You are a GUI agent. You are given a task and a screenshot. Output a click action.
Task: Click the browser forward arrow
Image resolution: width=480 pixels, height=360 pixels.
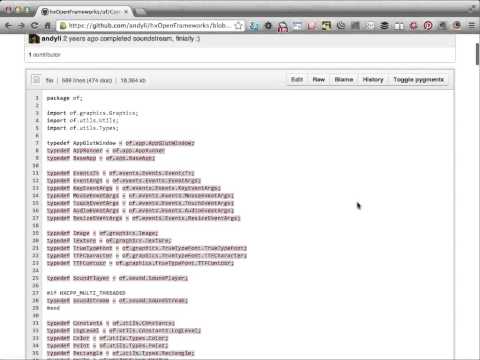point(21,26)
